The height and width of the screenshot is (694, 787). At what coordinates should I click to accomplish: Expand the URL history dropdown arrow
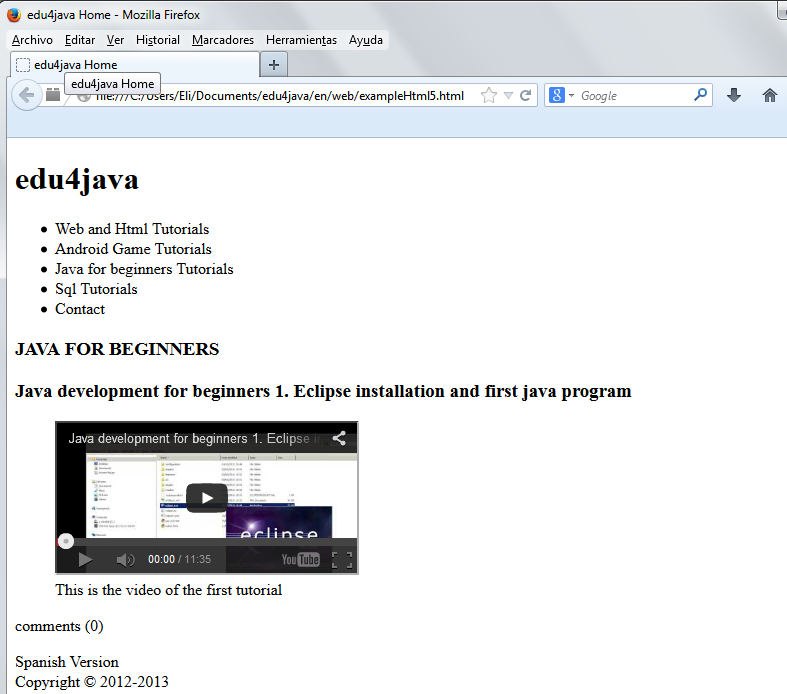point(508,95)
